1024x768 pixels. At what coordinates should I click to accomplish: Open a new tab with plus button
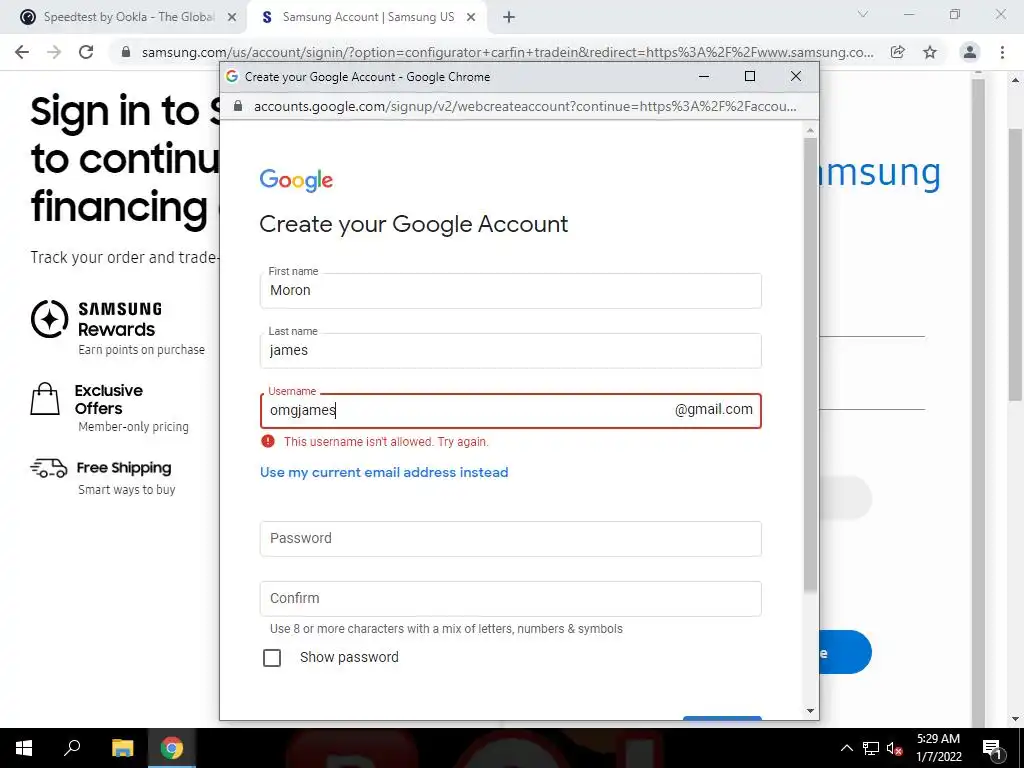[x=509, y=18]
